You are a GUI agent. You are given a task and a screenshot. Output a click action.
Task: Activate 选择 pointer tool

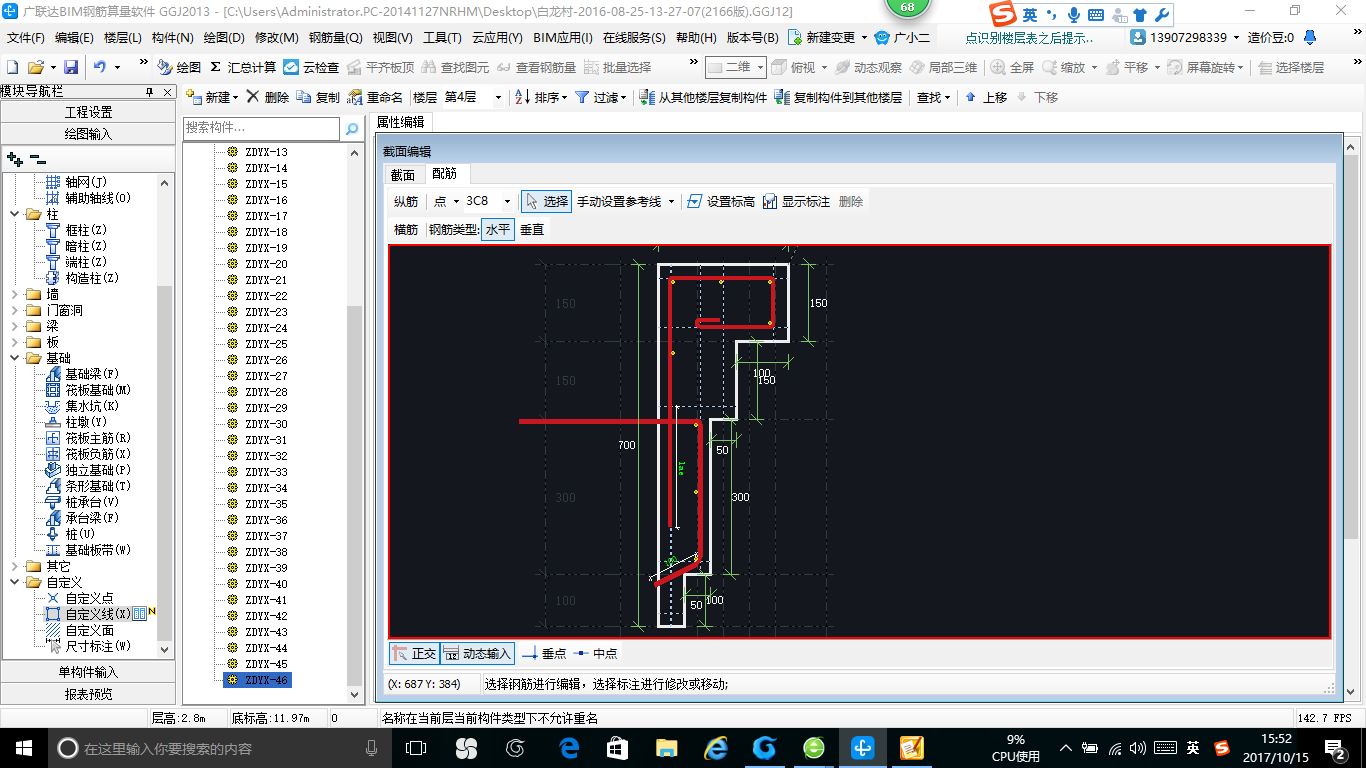(x=546, y=201)
